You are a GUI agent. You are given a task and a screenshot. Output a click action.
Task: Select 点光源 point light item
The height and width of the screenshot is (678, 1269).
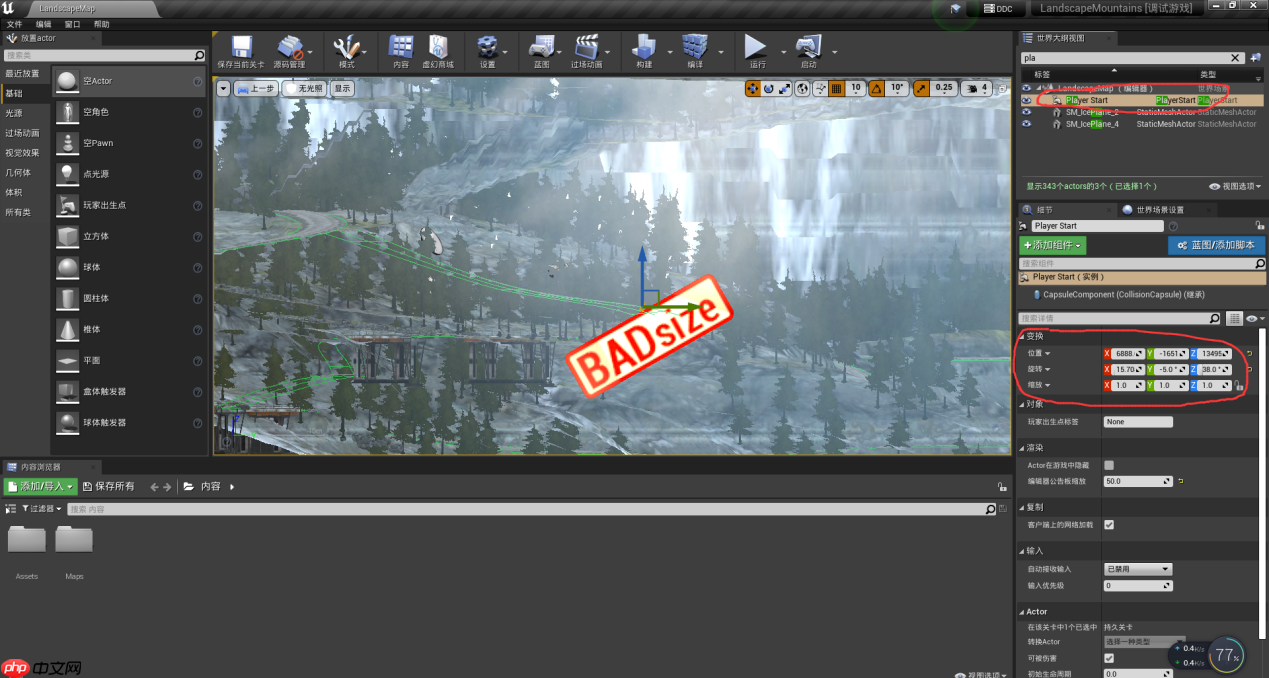click(129, 174)
